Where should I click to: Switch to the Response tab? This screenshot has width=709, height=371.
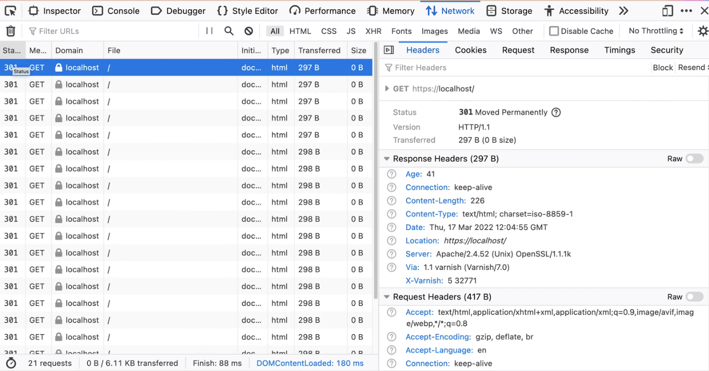click(x=569, y=50)
